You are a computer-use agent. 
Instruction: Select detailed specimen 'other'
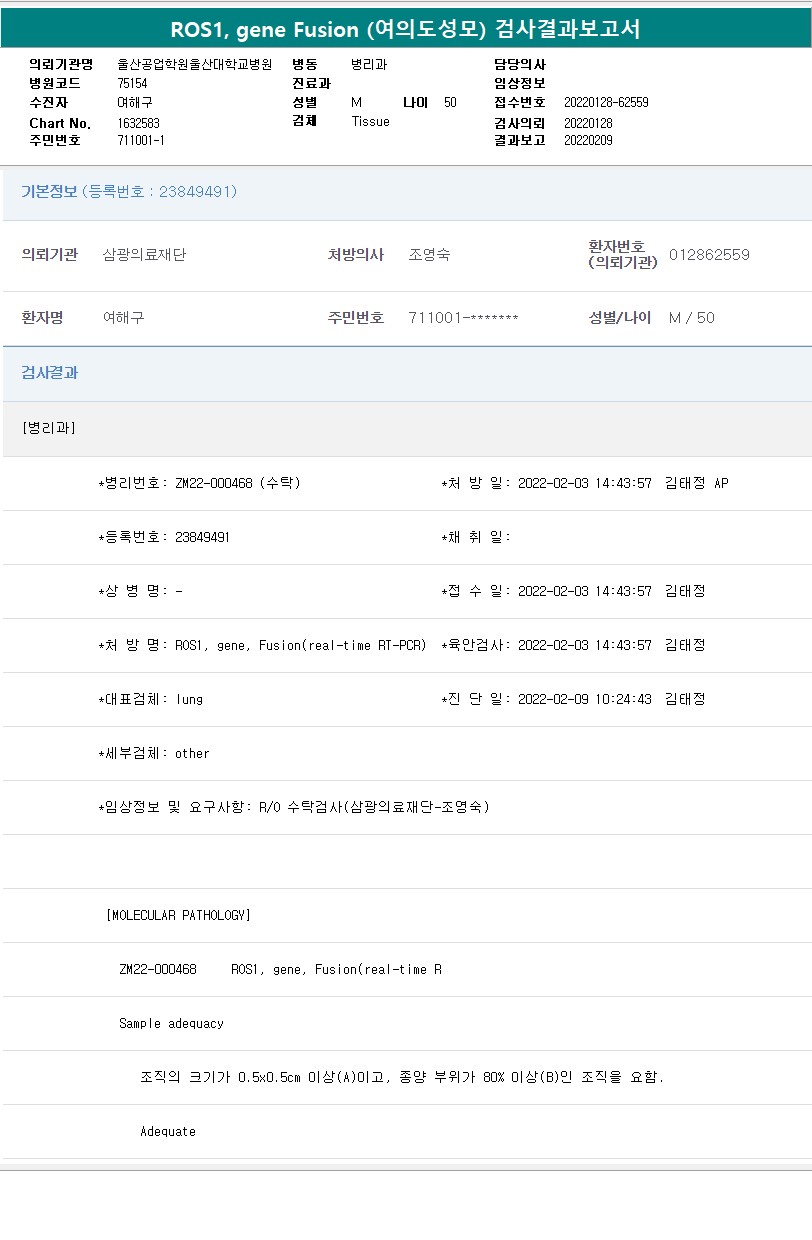(x=192, y=753)
